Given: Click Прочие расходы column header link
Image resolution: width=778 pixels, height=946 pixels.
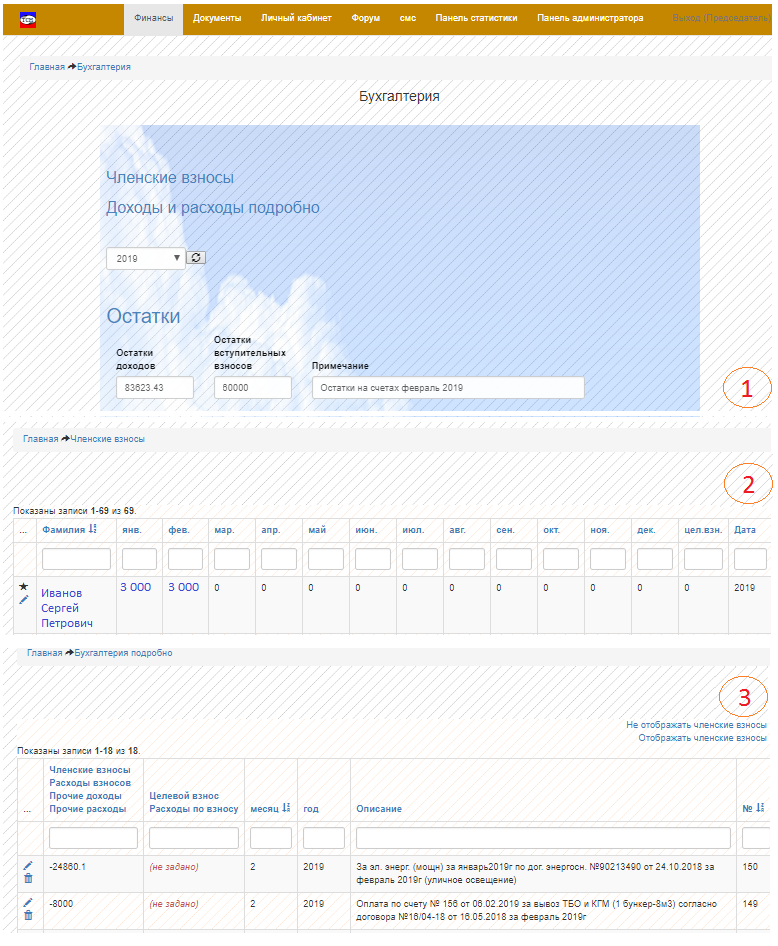Looking at the screenshot, I should 87,809.
